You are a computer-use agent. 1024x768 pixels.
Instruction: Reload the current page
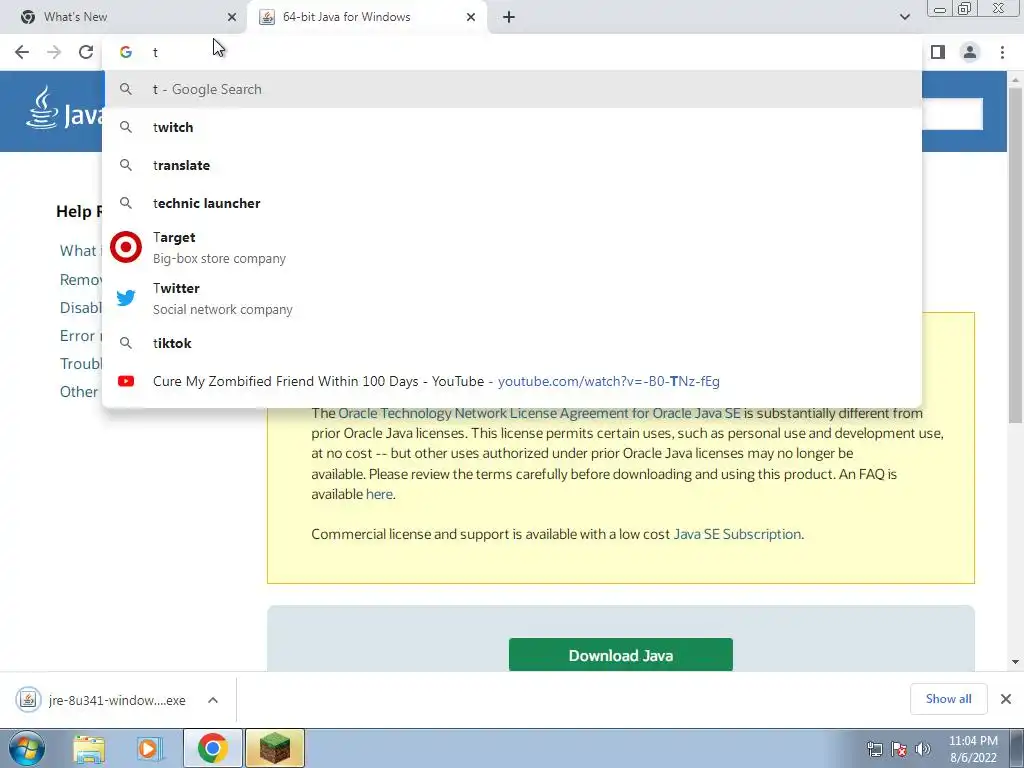pyautogui.click(x=86, y=52)
